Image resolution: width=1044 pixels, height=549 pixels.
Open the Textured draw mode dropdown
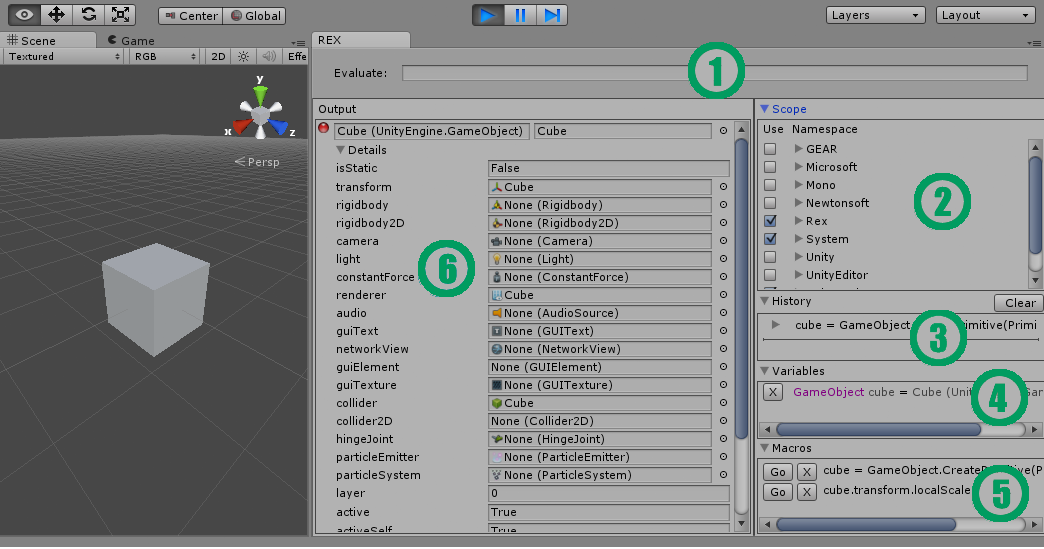[x=63, y=57]
